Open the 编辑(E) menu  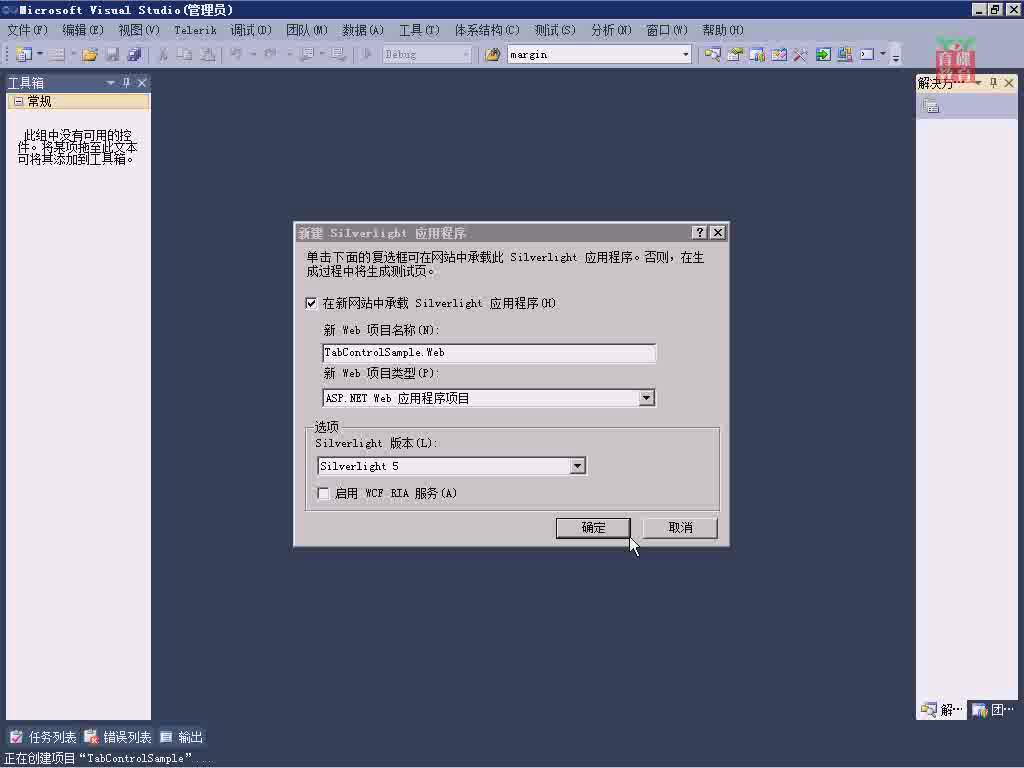[83, 30]
